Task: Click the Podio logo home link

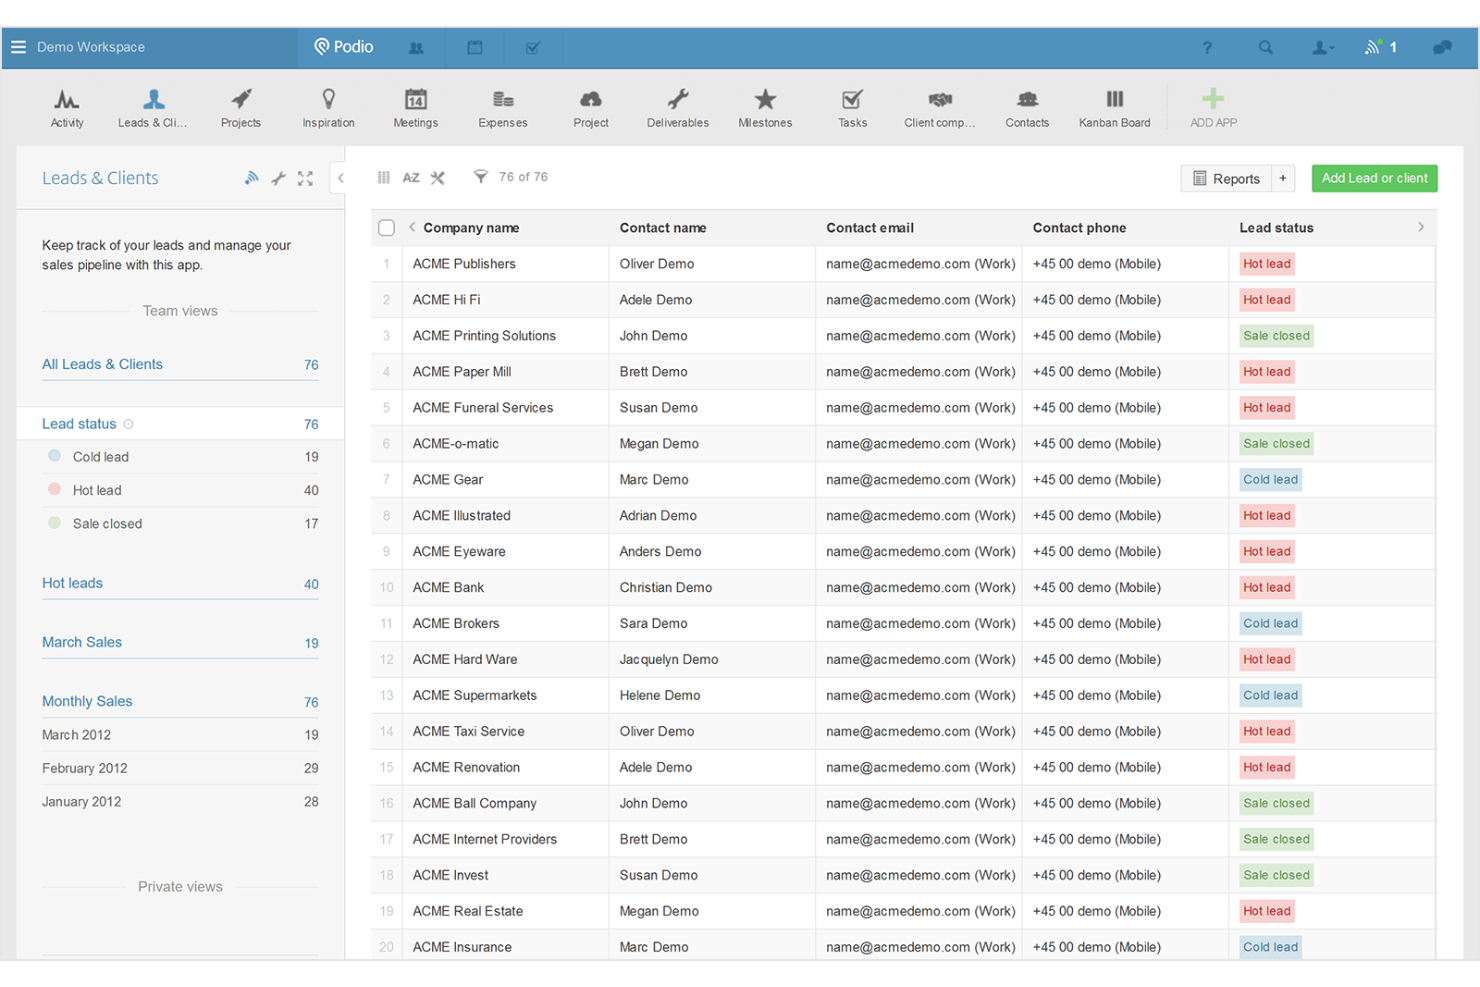Action: 344,47
